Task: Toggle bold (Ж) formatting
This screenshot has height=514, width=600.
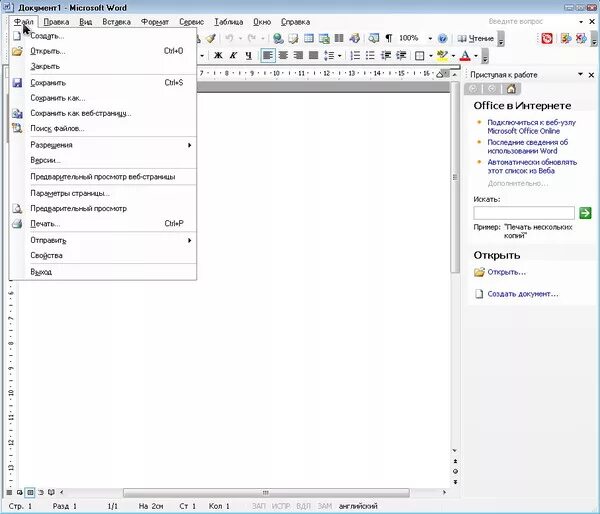Action: tap(218, 56)
